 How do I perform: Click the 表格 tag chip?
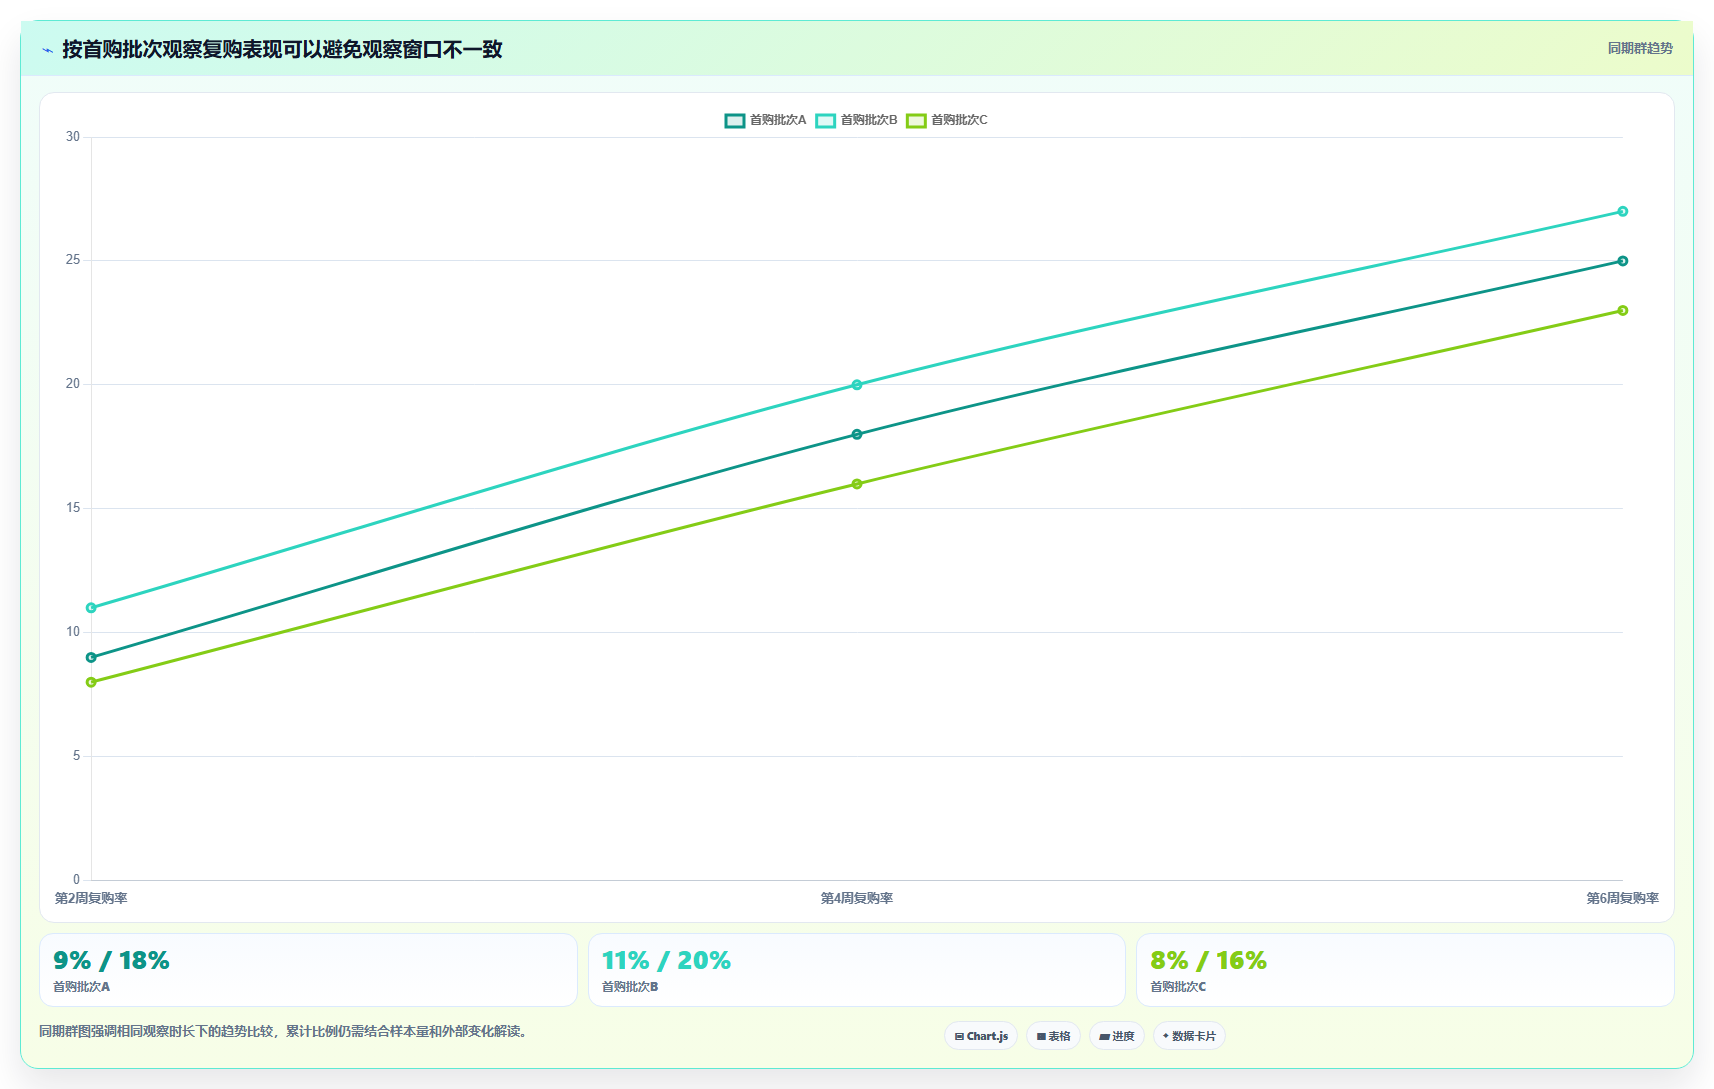(x=1053, y=1036)
